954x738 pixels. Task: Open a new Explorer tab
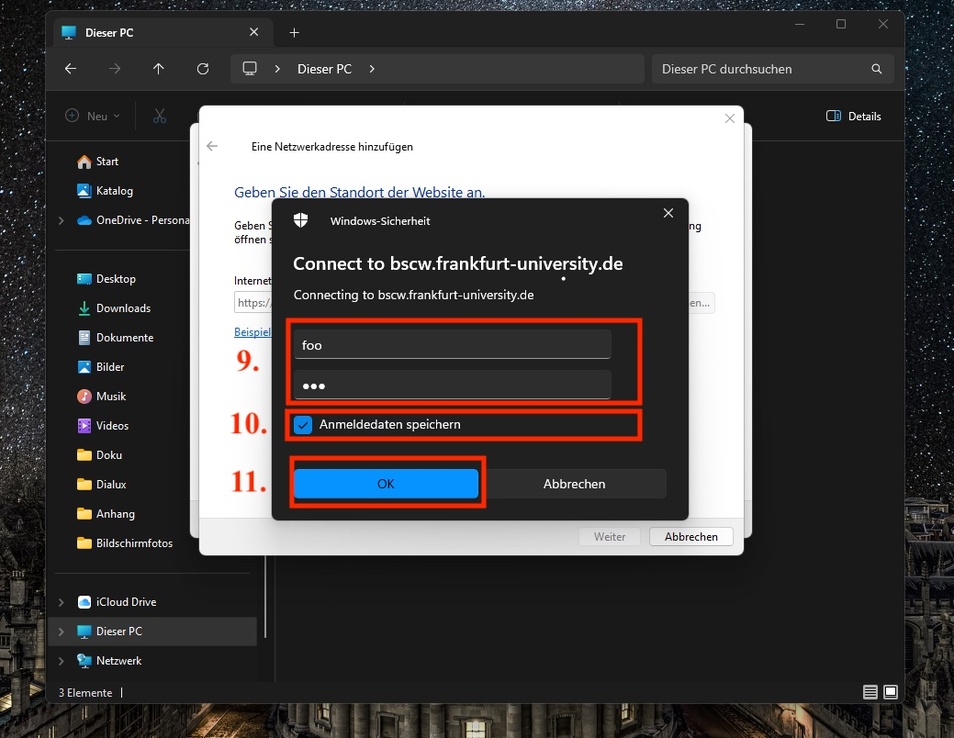(x=294, y=33)
